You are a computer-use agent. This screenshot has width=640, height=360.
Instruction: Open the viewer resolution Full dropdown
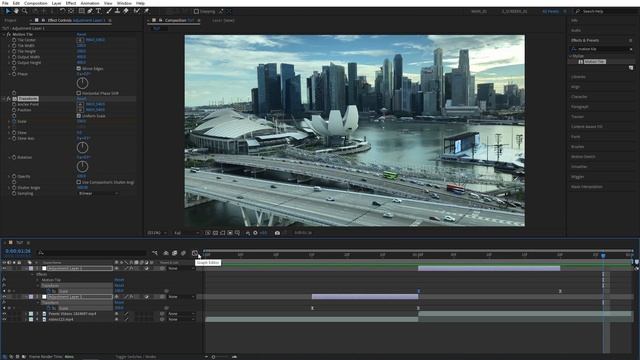coord(187,233)
